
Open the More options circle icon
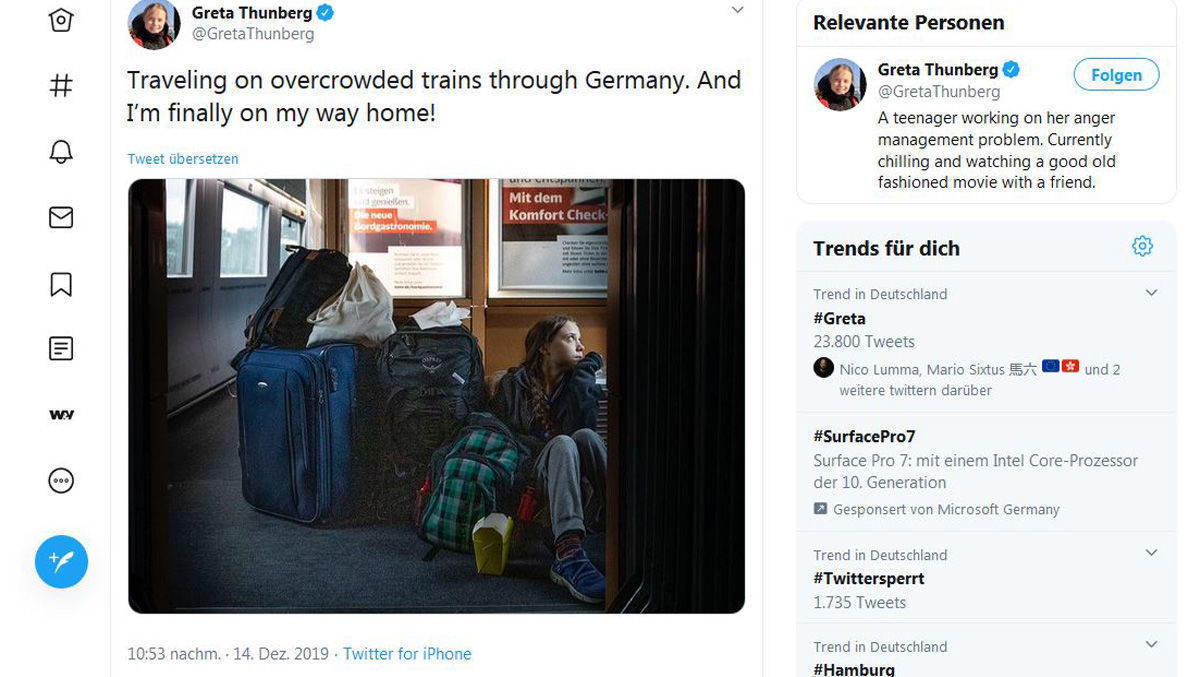[x=61, y=481]
